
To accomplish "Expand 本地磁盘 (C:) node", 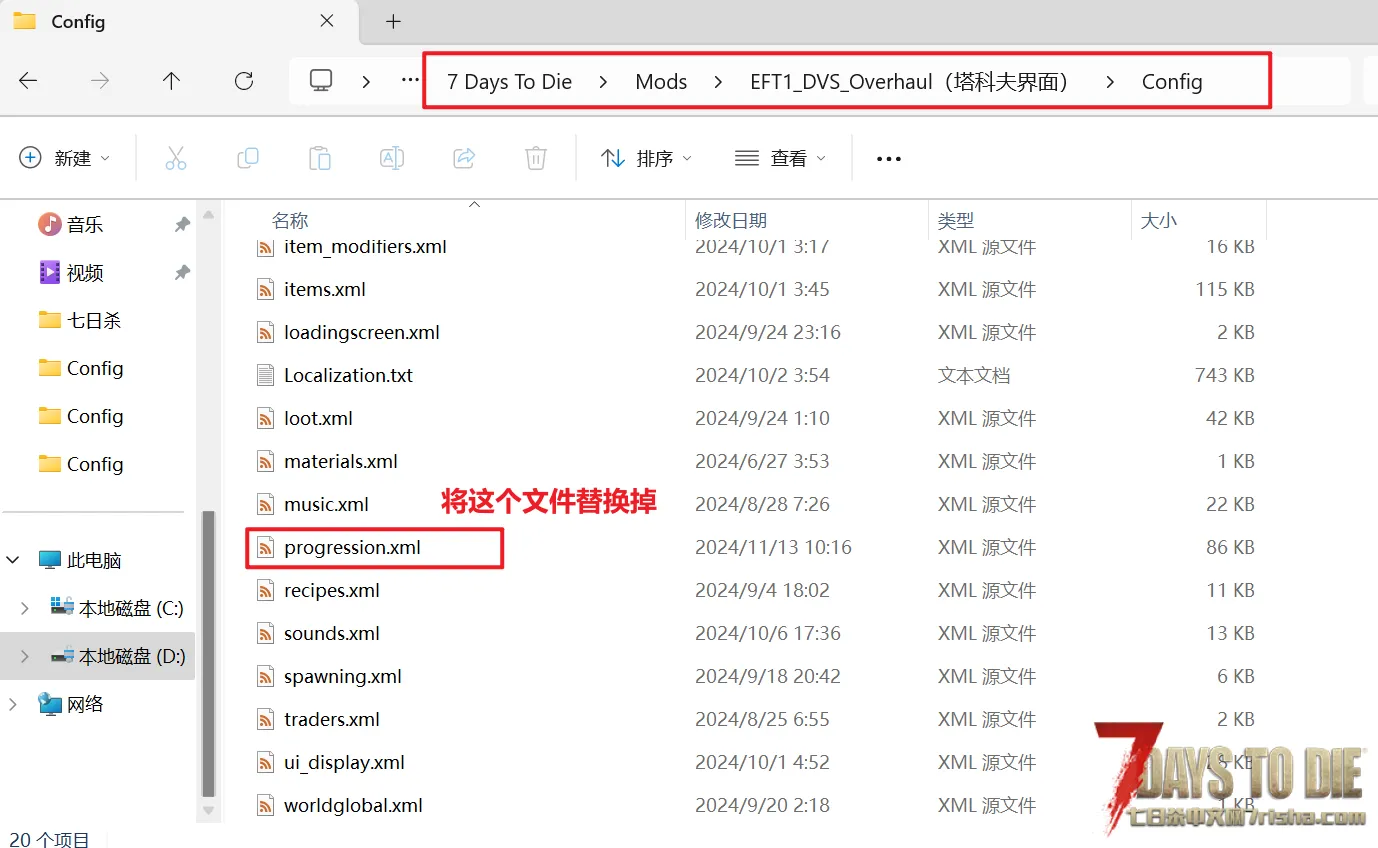I will tap(25, 608).
